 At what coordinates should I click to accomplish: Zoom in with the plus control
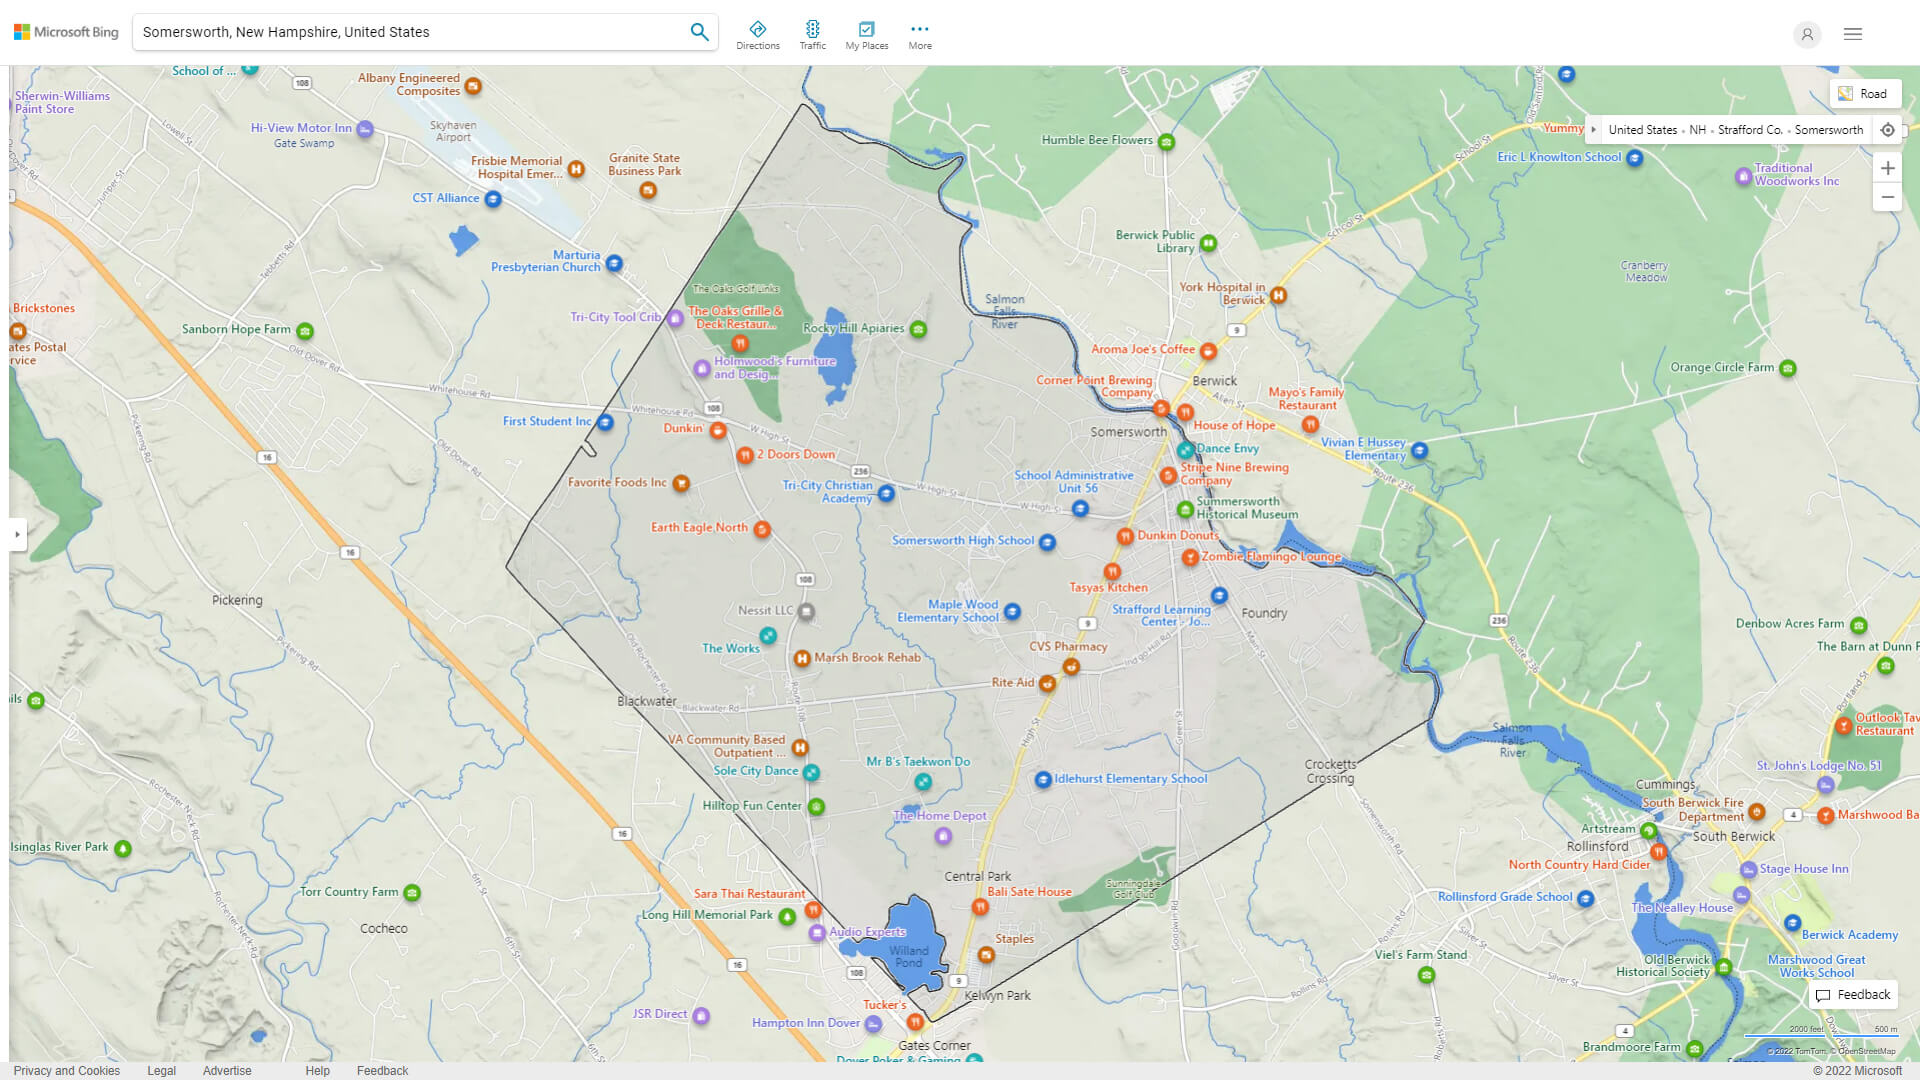[x=1888, y=167]
